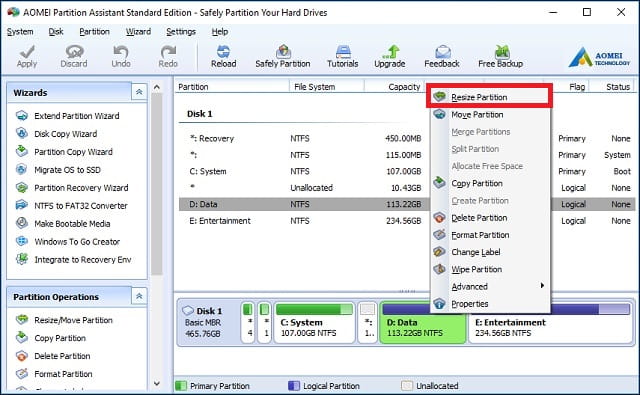
Task: Collapse the Partition Operations panel
Action: coord(139,296)
